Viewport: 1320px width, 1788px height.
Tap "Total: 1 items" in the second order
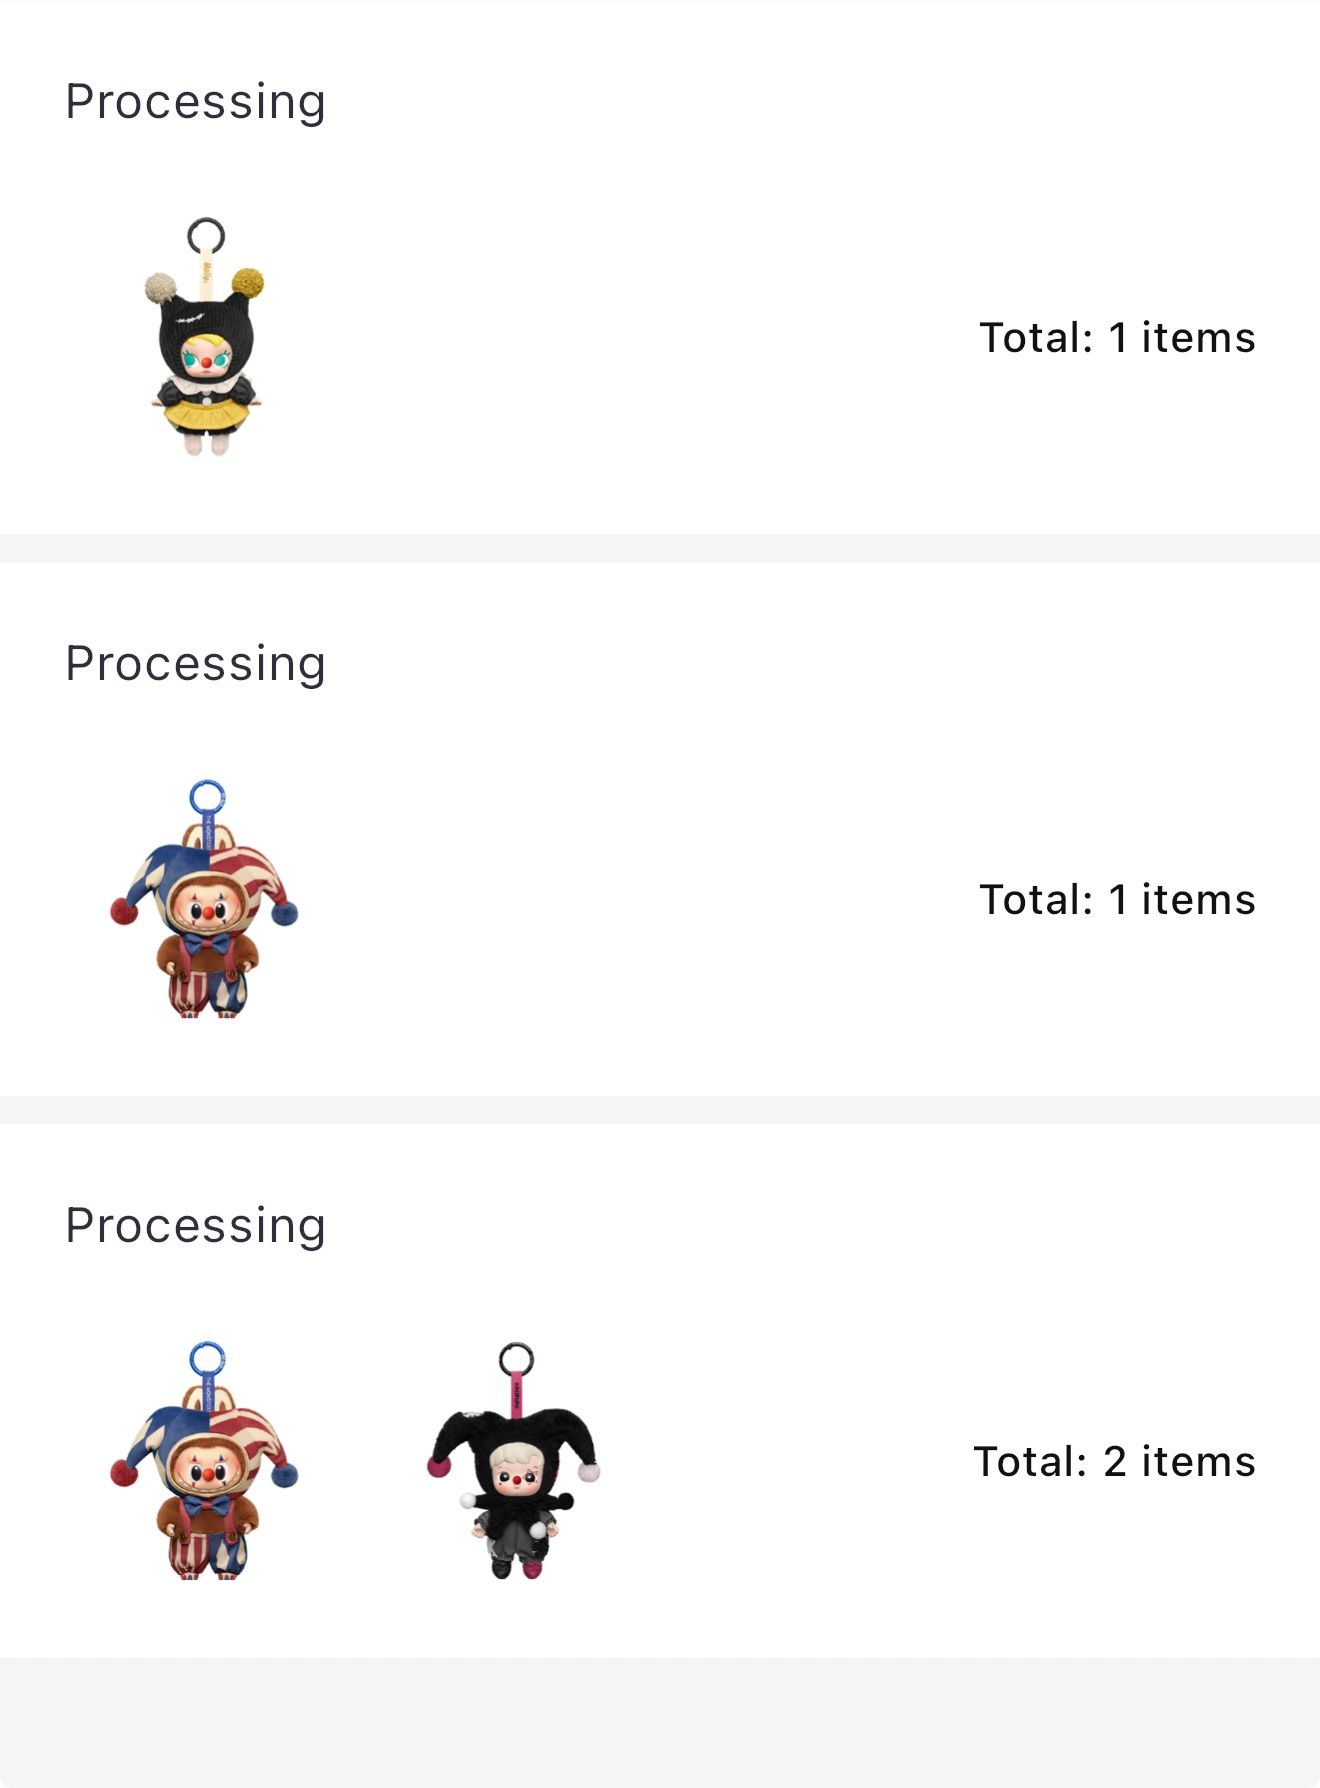1116,900
